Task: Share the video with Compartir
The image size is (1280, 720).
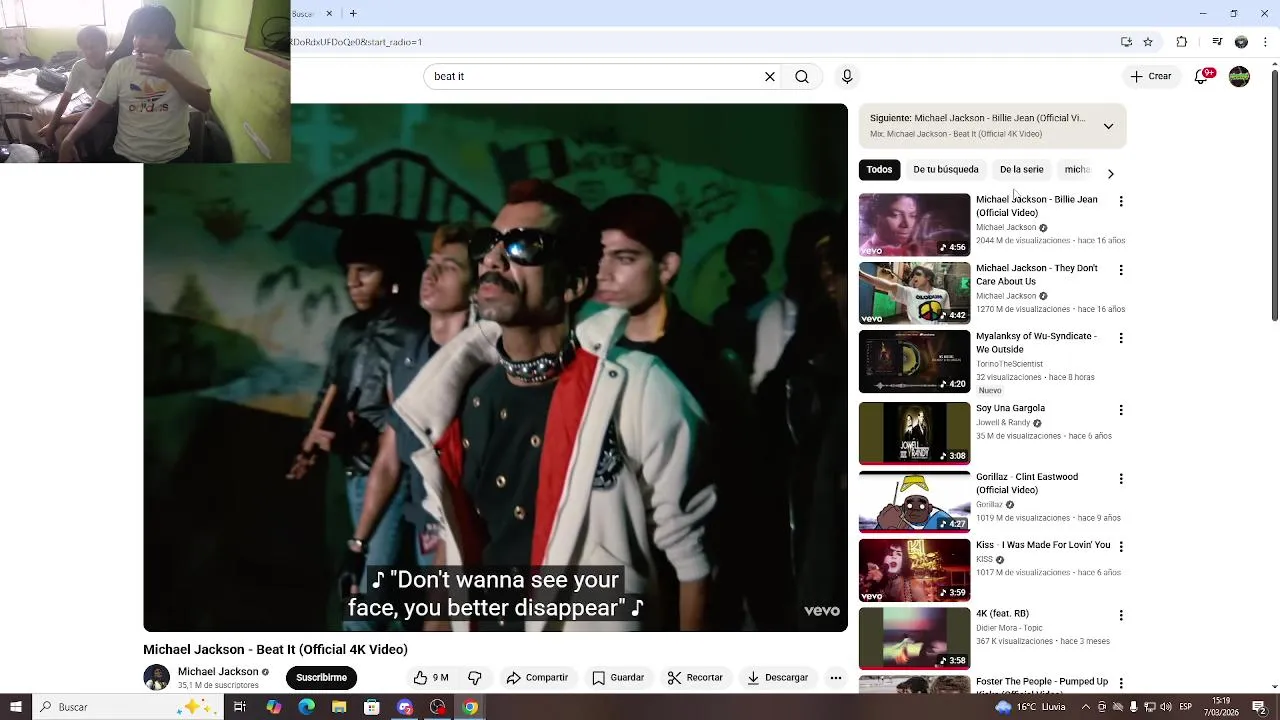Action: tap(537, 677)
